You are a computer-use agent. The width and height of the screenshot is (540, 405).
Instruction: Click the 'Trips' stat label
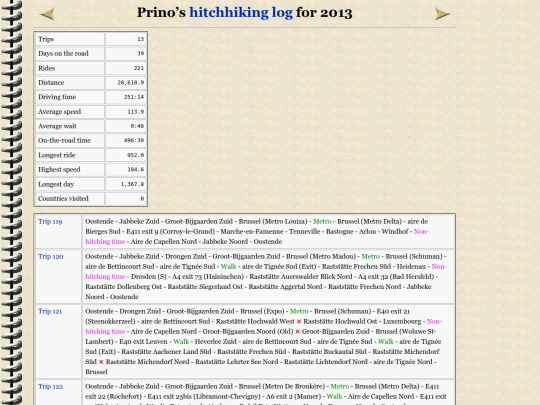46,39
